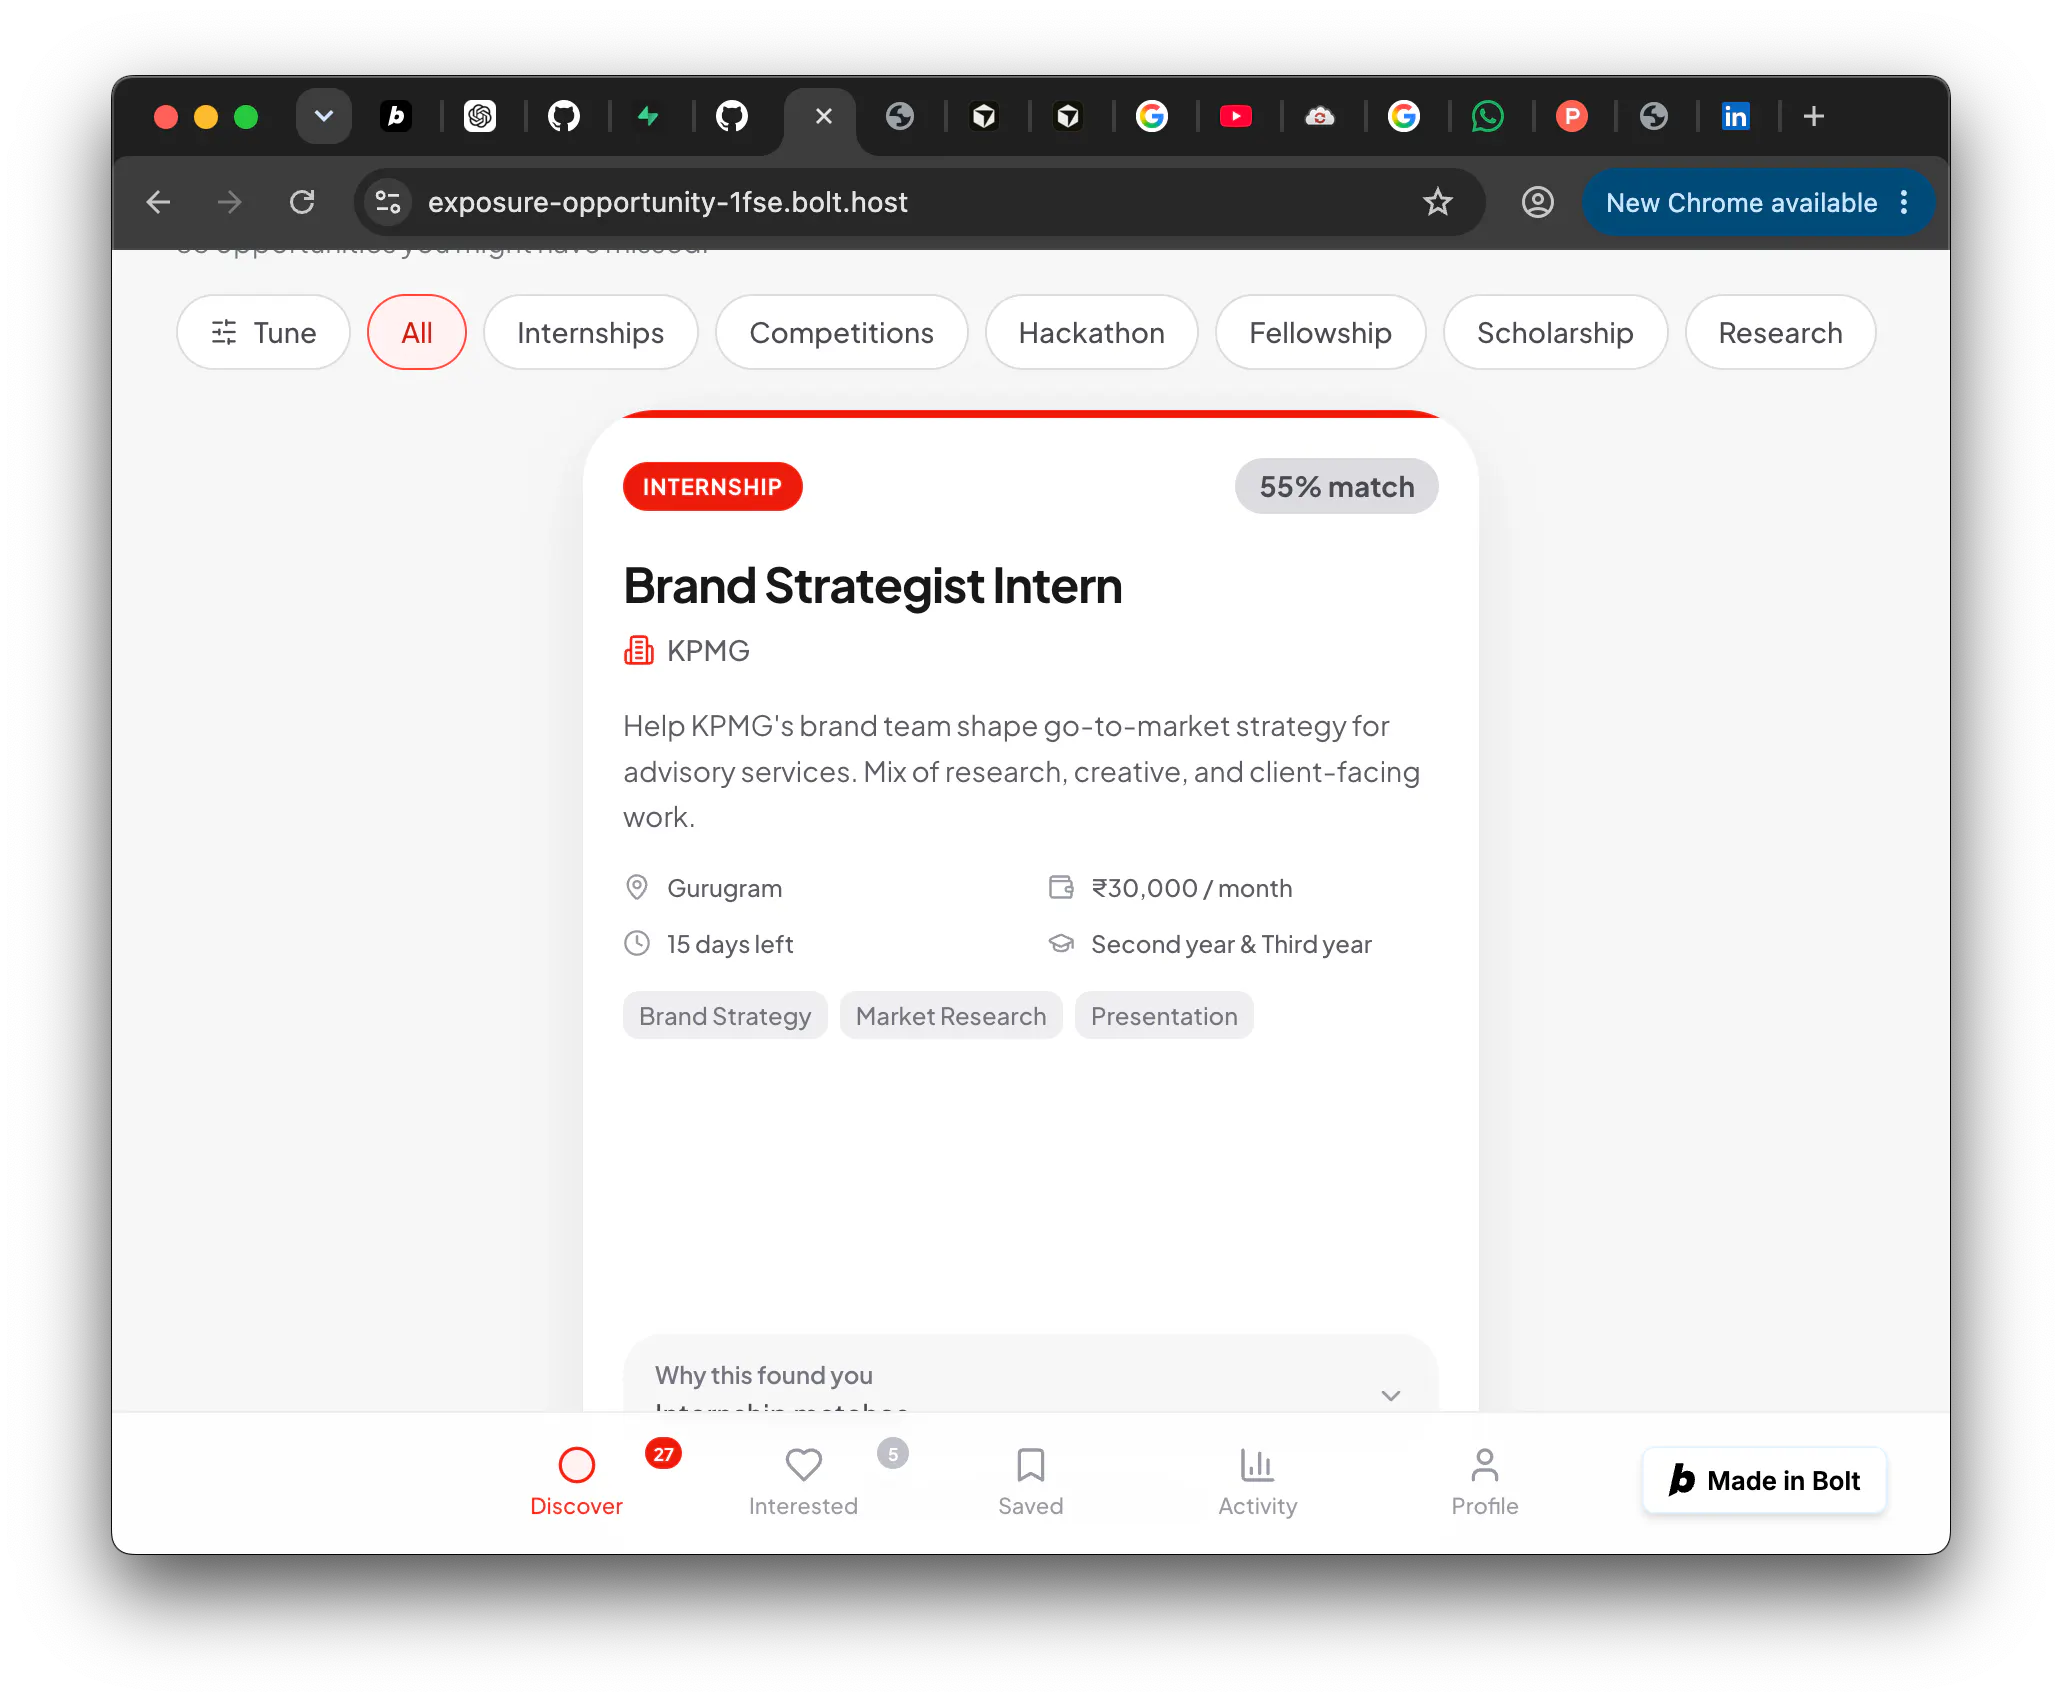The image size is (2062, 1702).
Task: Show Research opportunities
Action: (x=1781, y=333)
